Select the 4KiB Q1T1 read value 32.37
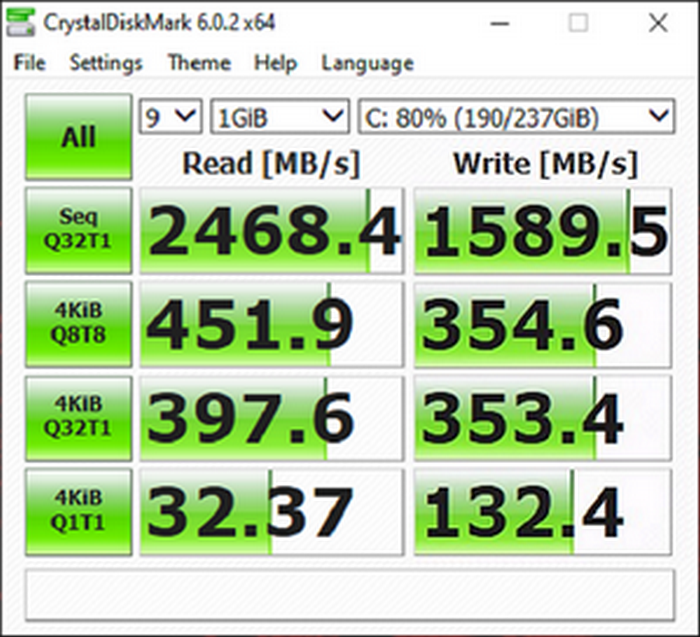The image size is (700, 637). click(x=271, y=512)
